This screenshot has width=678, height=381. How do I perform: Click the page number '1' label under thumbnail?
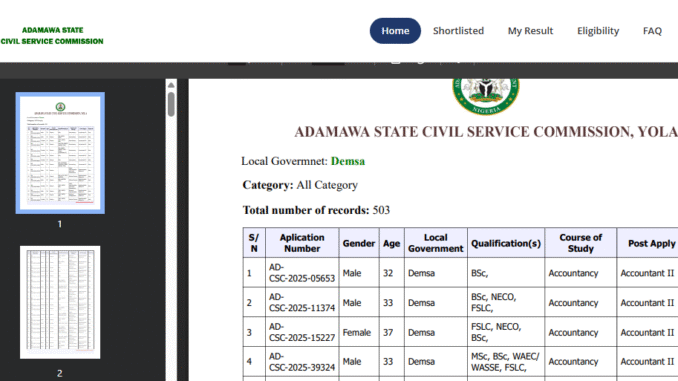click(x=60, y=224)
